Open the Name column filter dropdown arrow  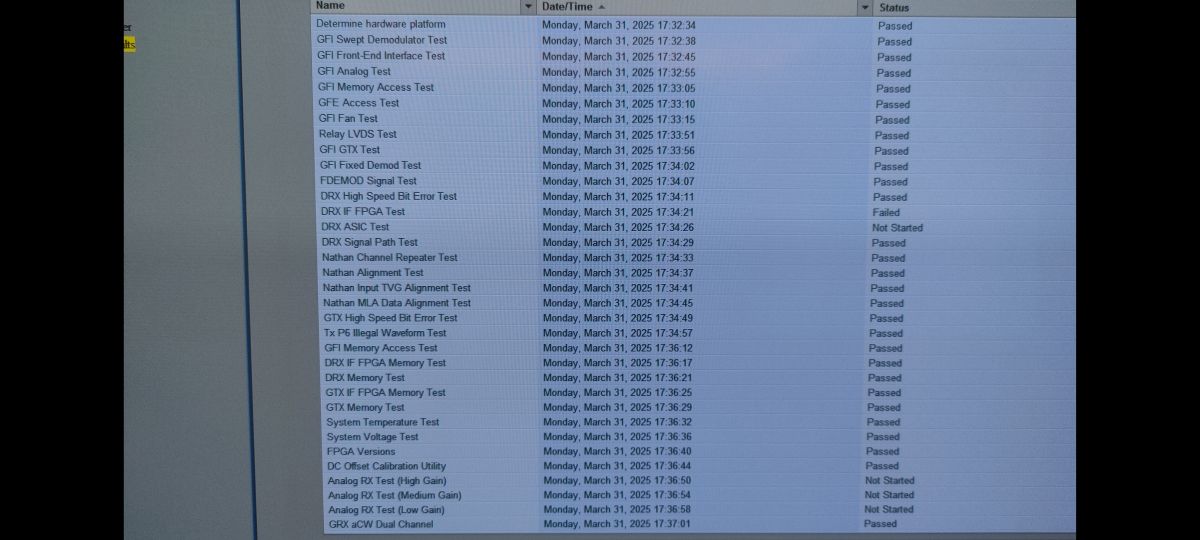click(529, 7)
